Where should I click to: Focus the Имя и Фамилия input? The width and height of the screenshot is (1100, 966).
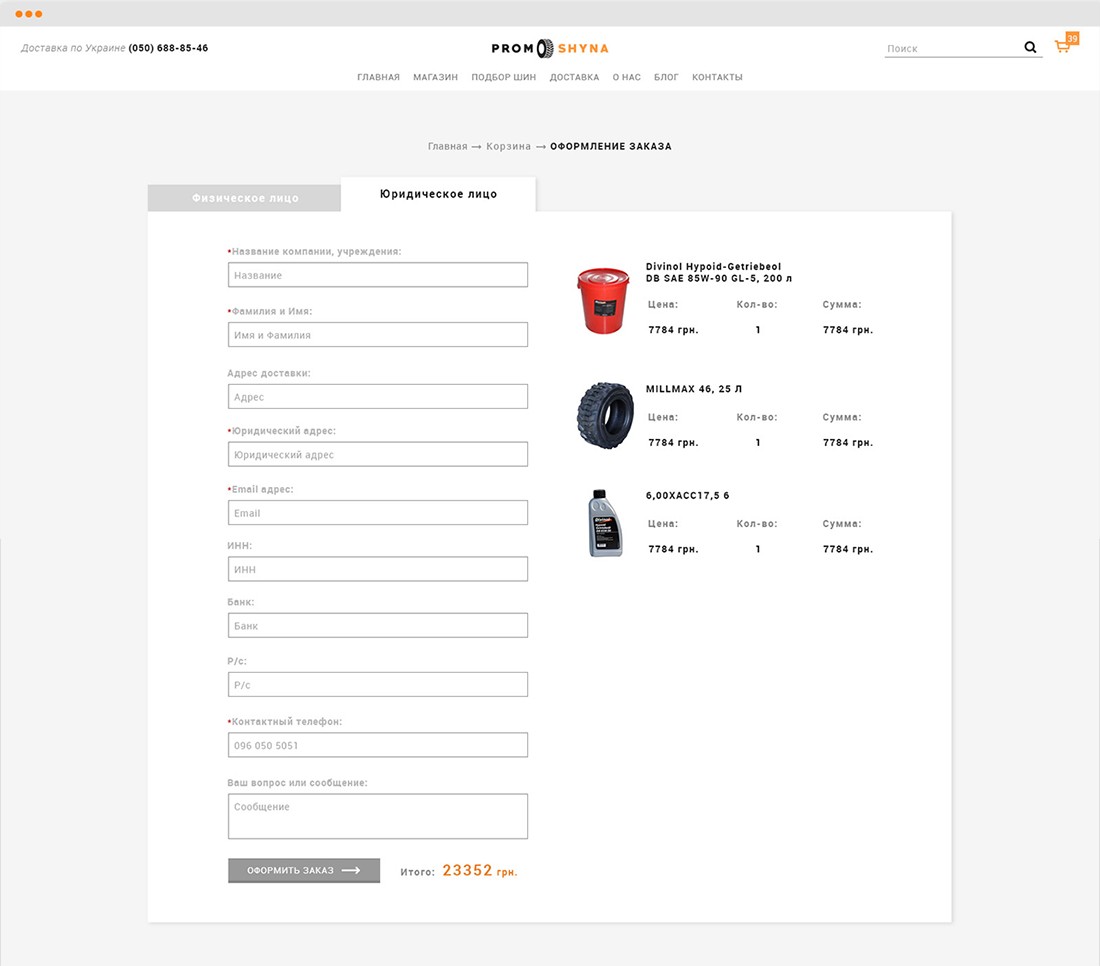(377, 335)
